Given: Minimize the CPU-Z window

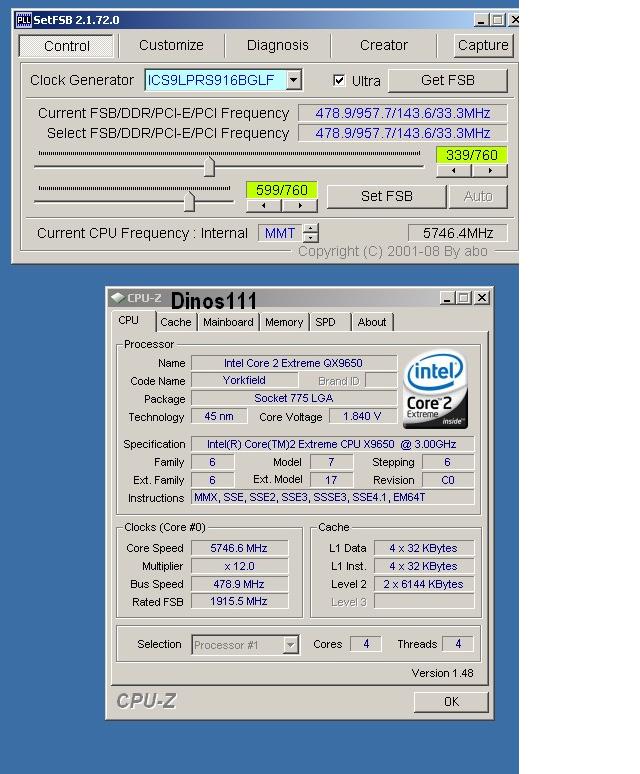Looking at the screenshot, I should 448,298.
